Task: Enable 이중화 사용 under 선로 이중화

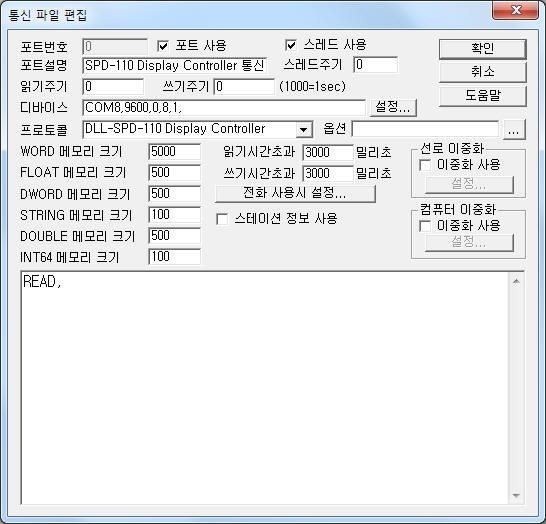Action: (425, 165)
